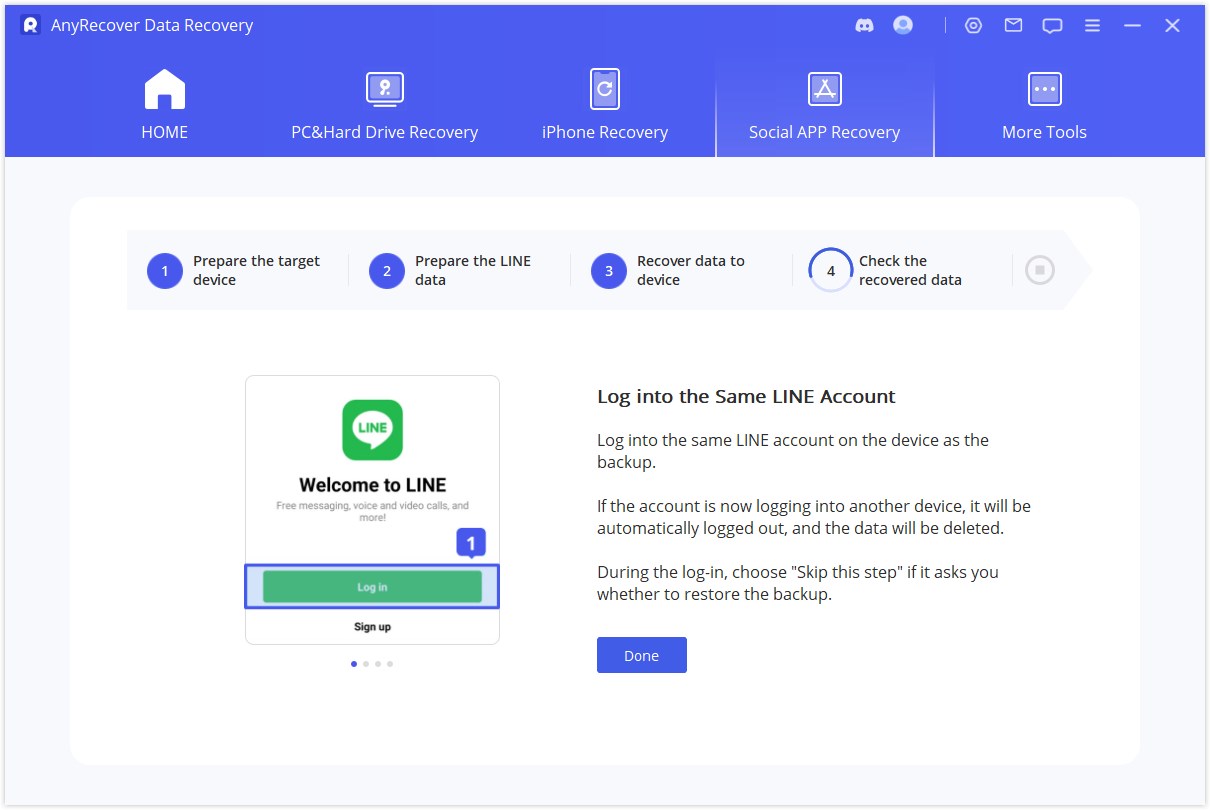The image size is (1210, 810).
Task: Open the chat support icon
Action: coord(1052,25)
